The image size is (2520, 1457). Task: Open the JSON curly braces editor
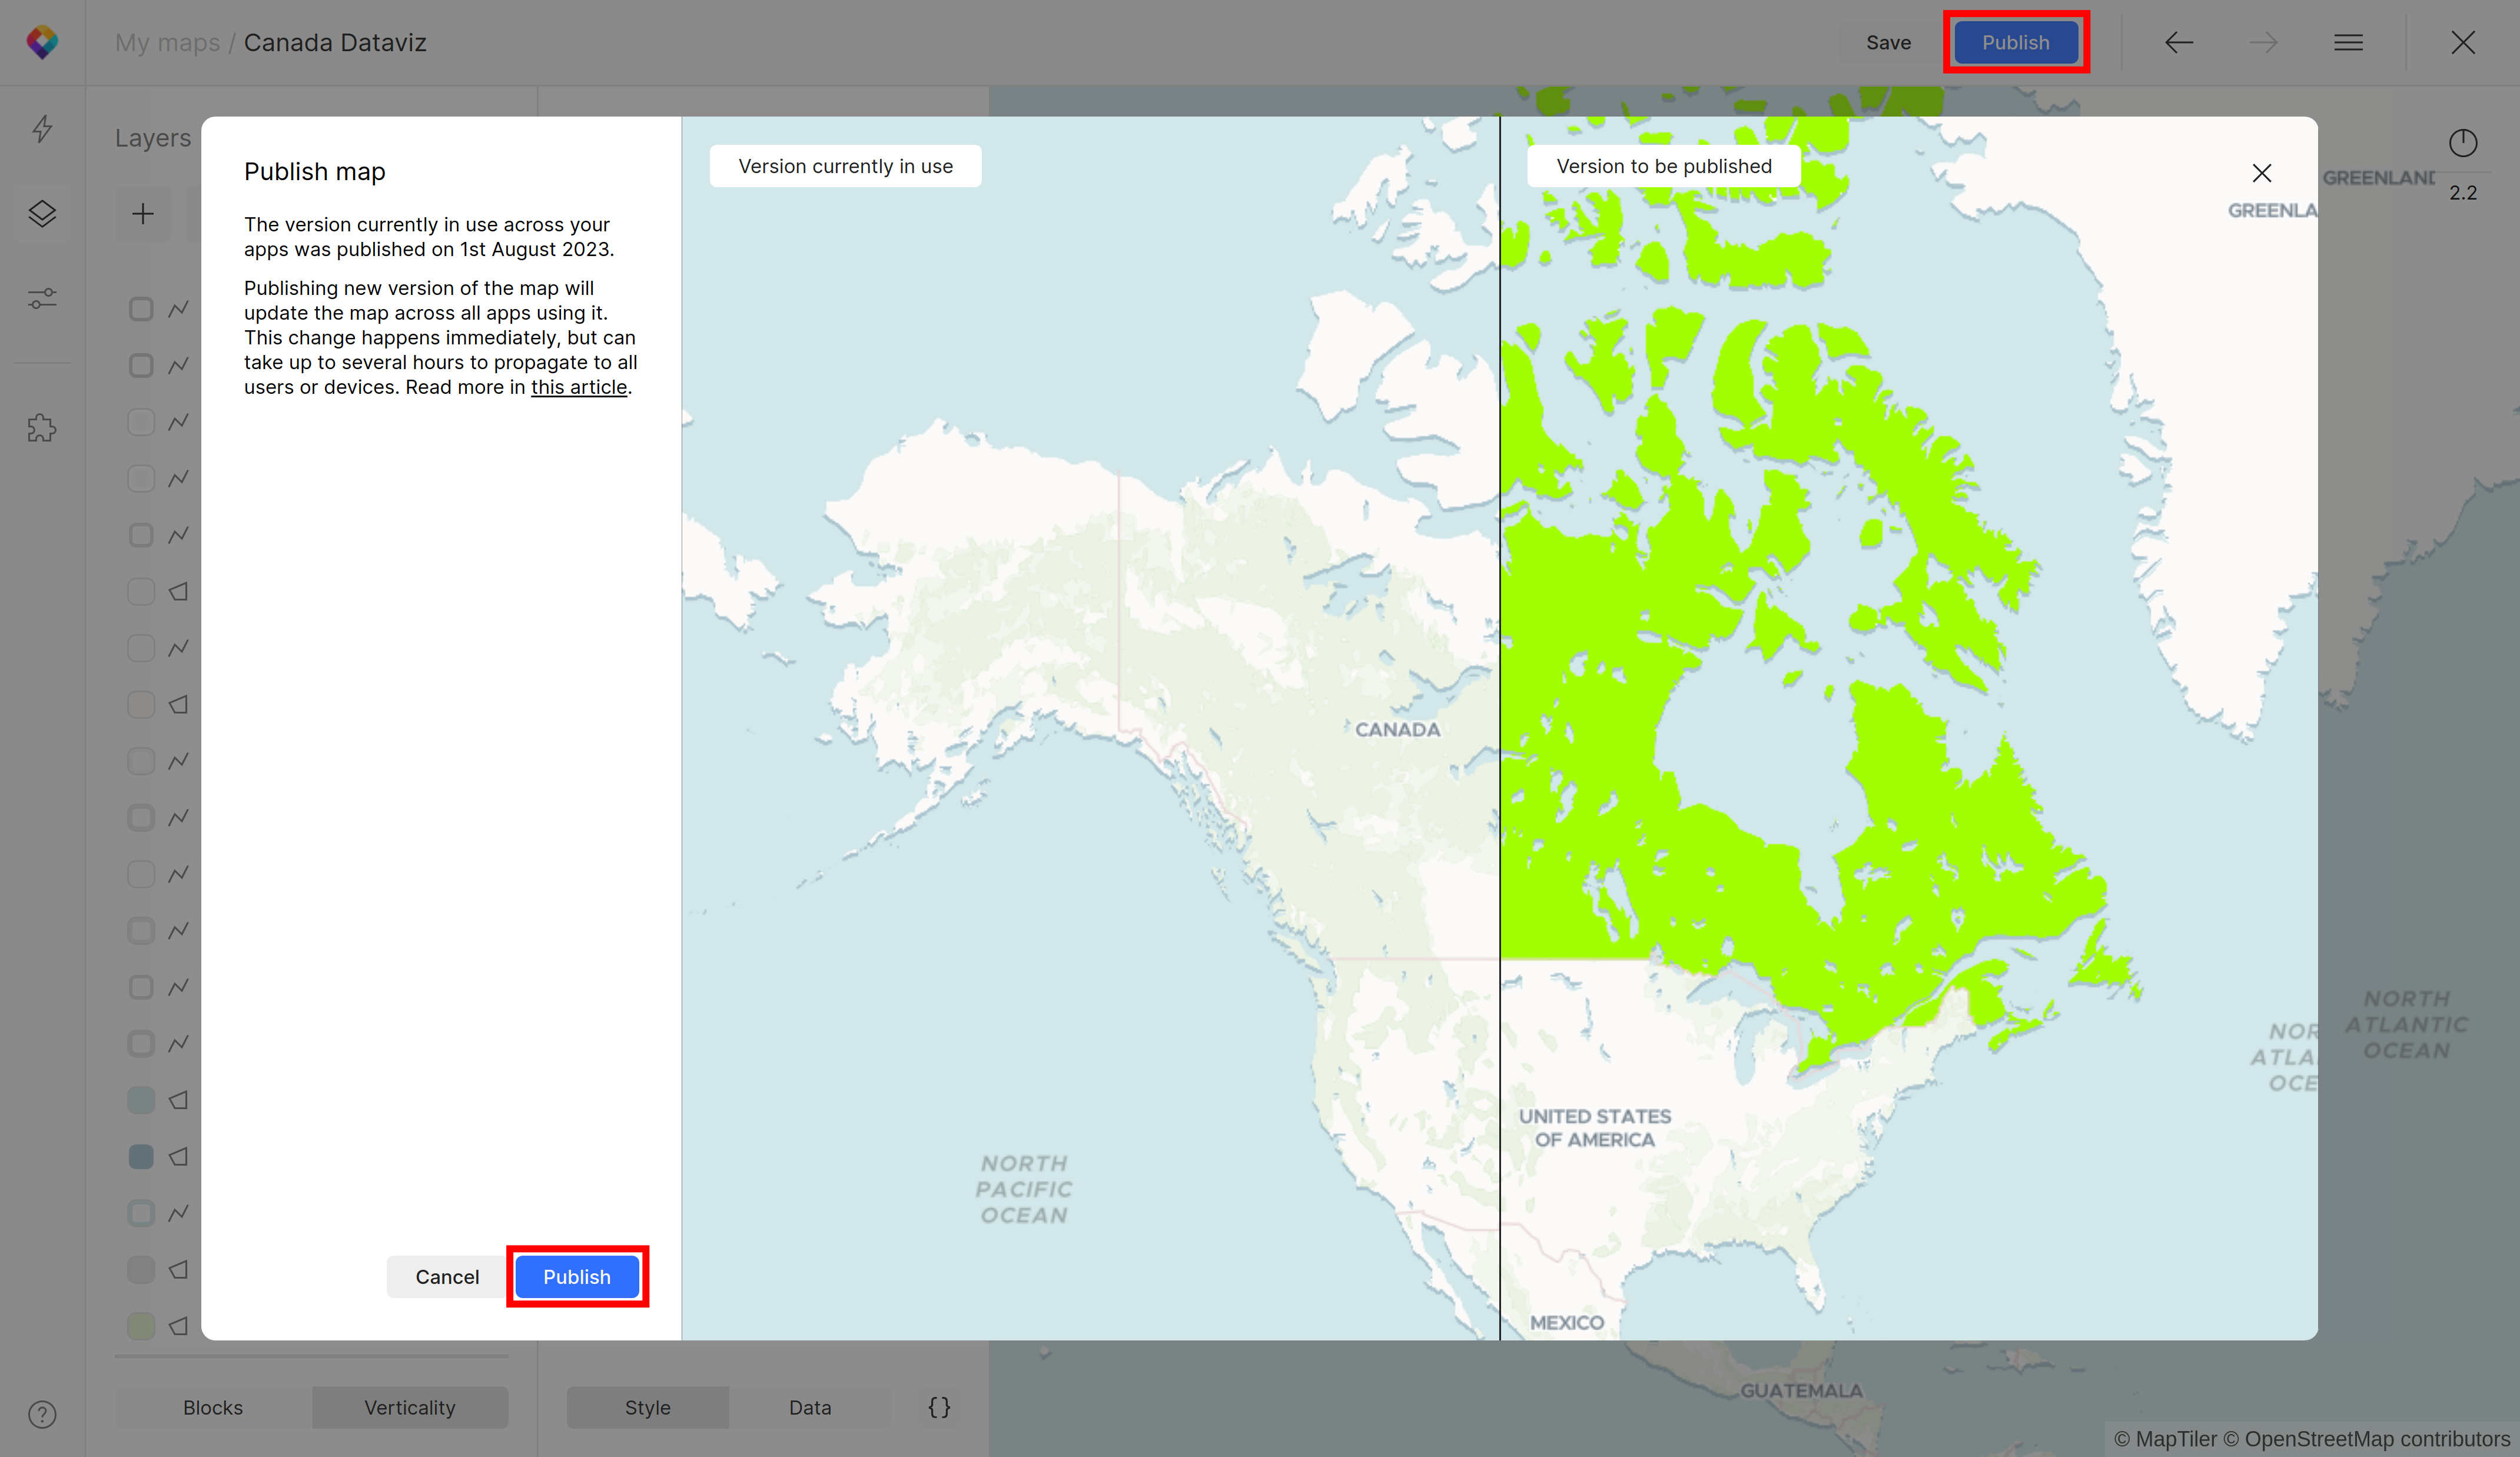tap(938, 1407)
